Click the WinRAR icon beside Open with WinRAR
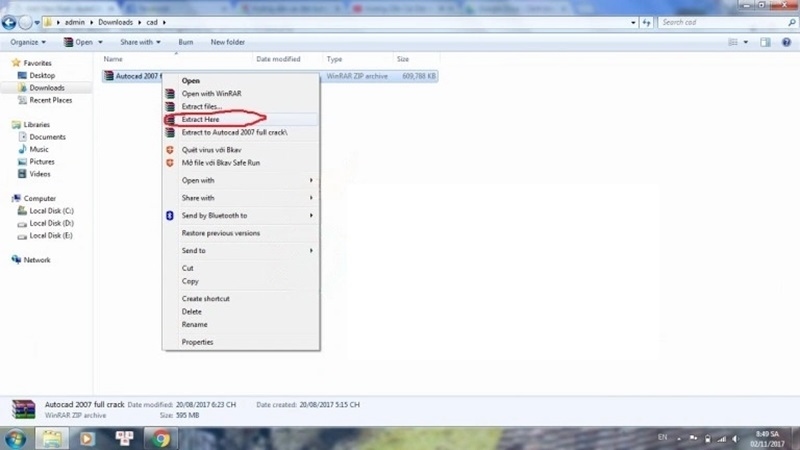 [x=170, y=94]
